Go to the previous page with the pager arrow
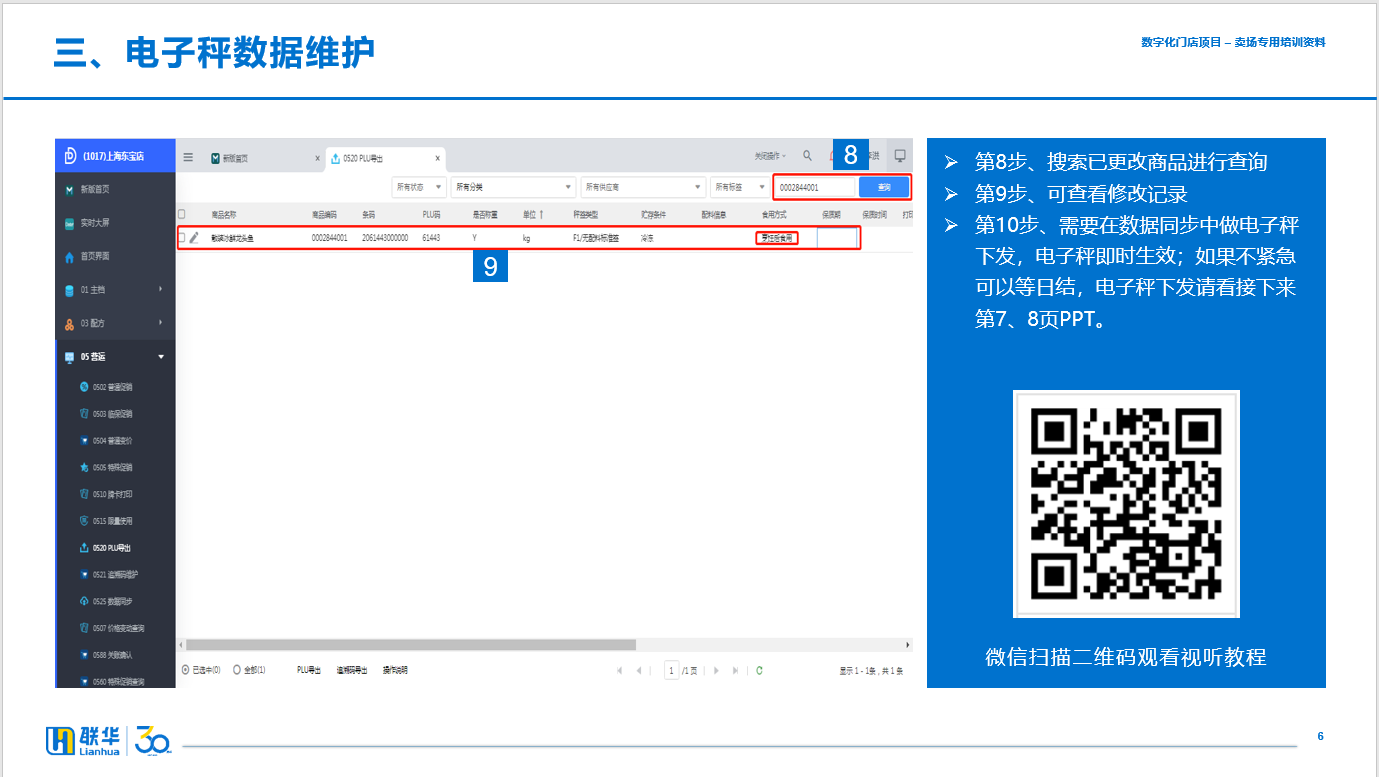 [x=640, y=670]
